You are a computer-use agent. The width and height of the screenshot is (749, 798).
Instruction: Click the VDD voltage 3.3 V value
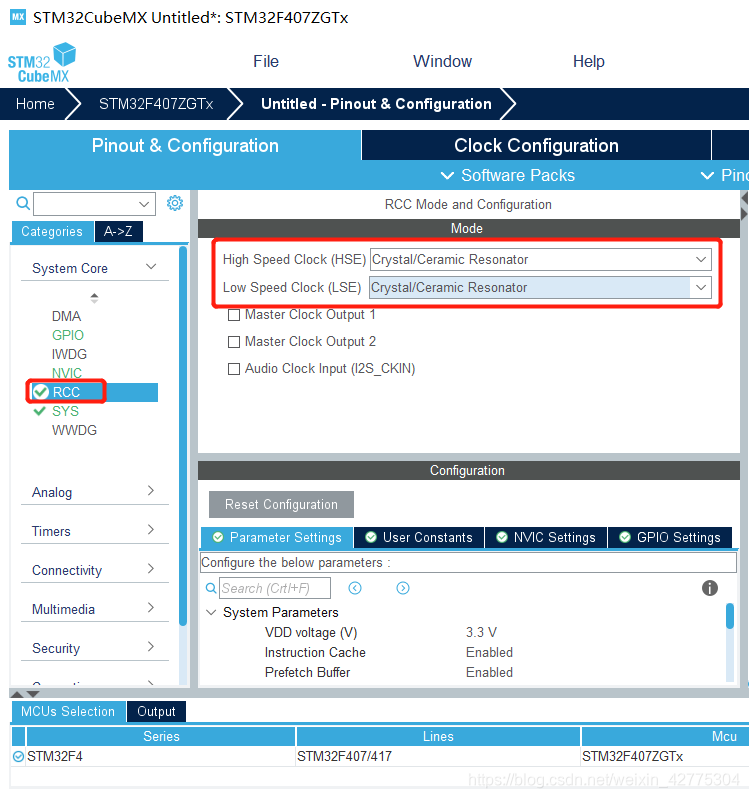[x=481, y=633]
